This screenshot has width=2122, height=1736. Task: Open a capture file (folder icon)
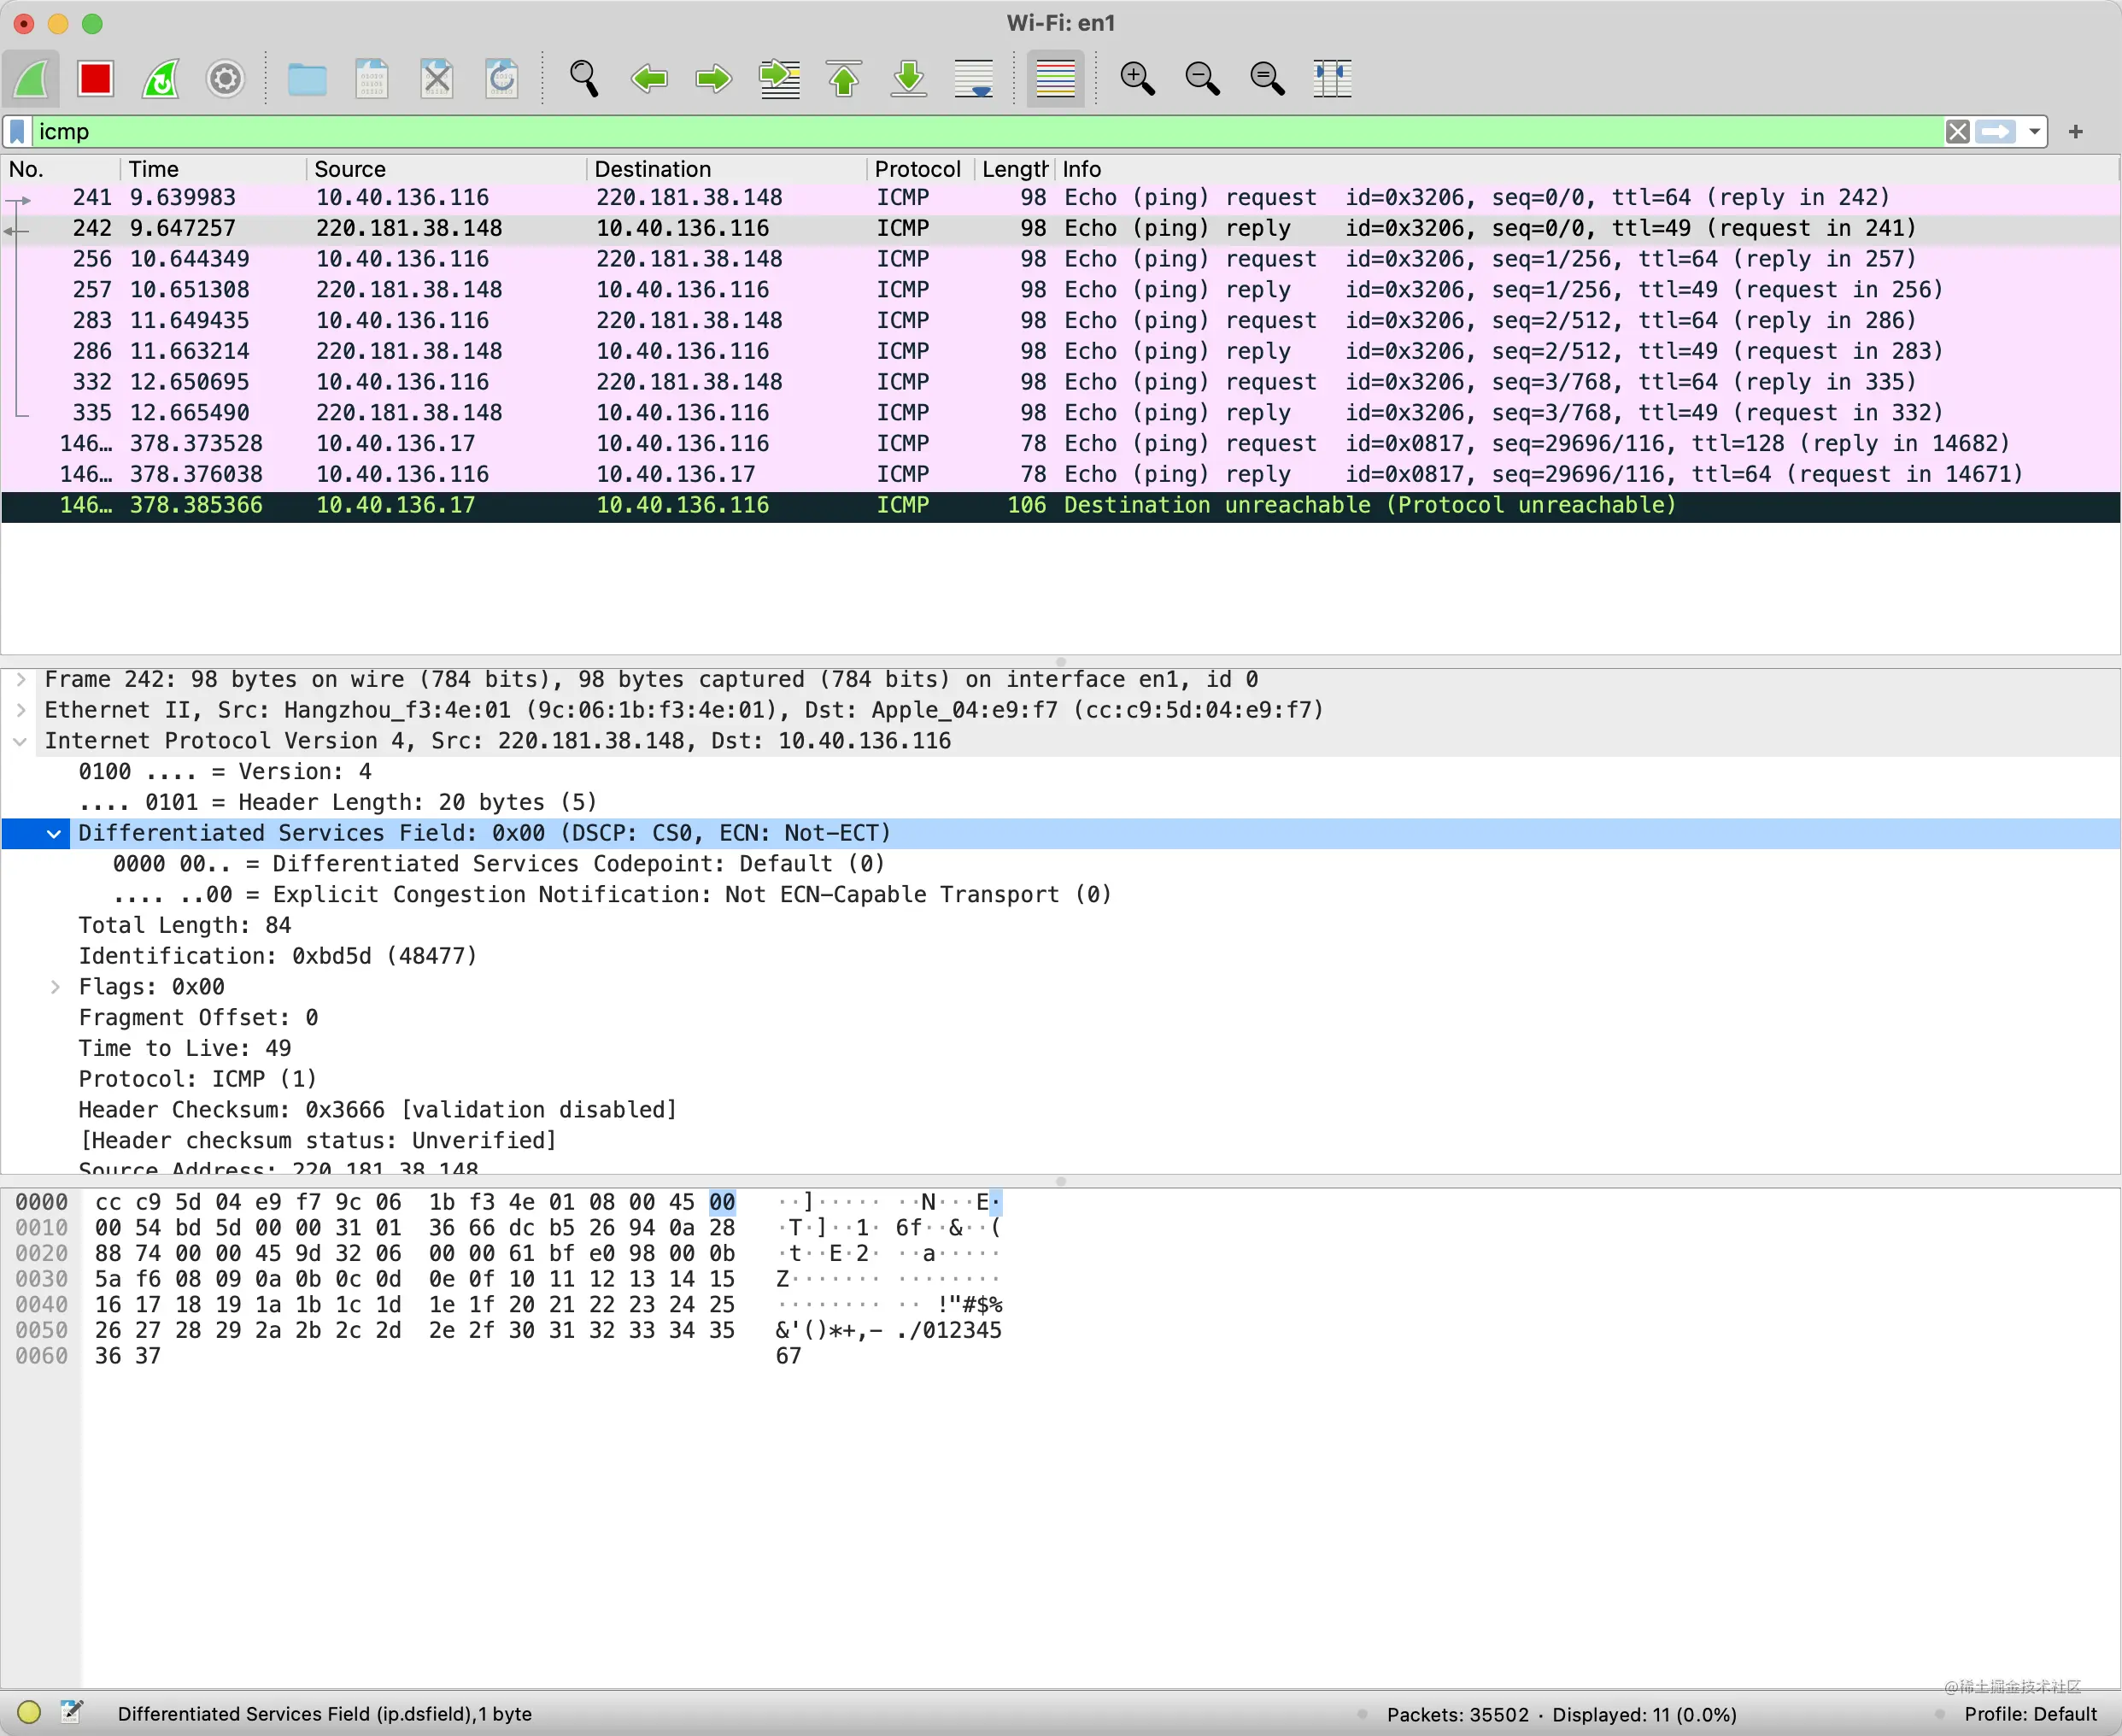[307, 78]
